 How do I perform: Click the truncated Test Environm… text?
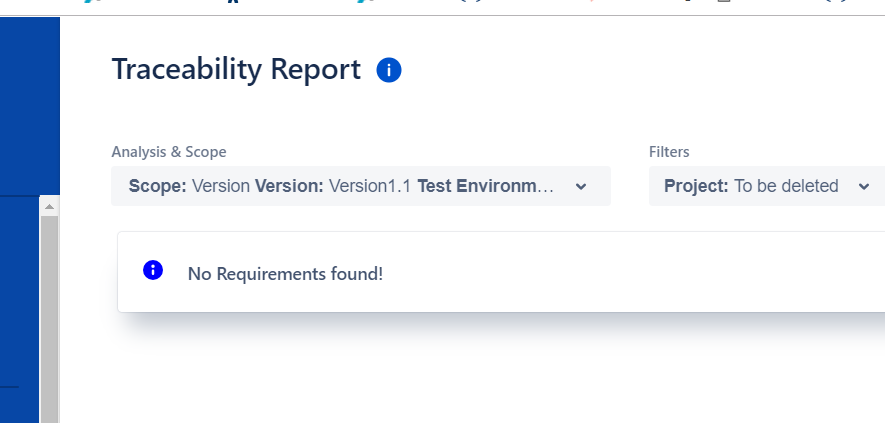(x=485, y=186)
